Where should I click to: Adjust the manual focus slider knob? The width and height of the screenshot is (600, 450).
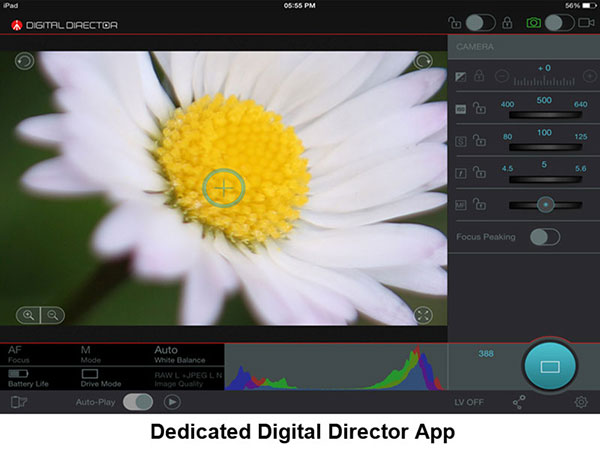coord(545,204)
